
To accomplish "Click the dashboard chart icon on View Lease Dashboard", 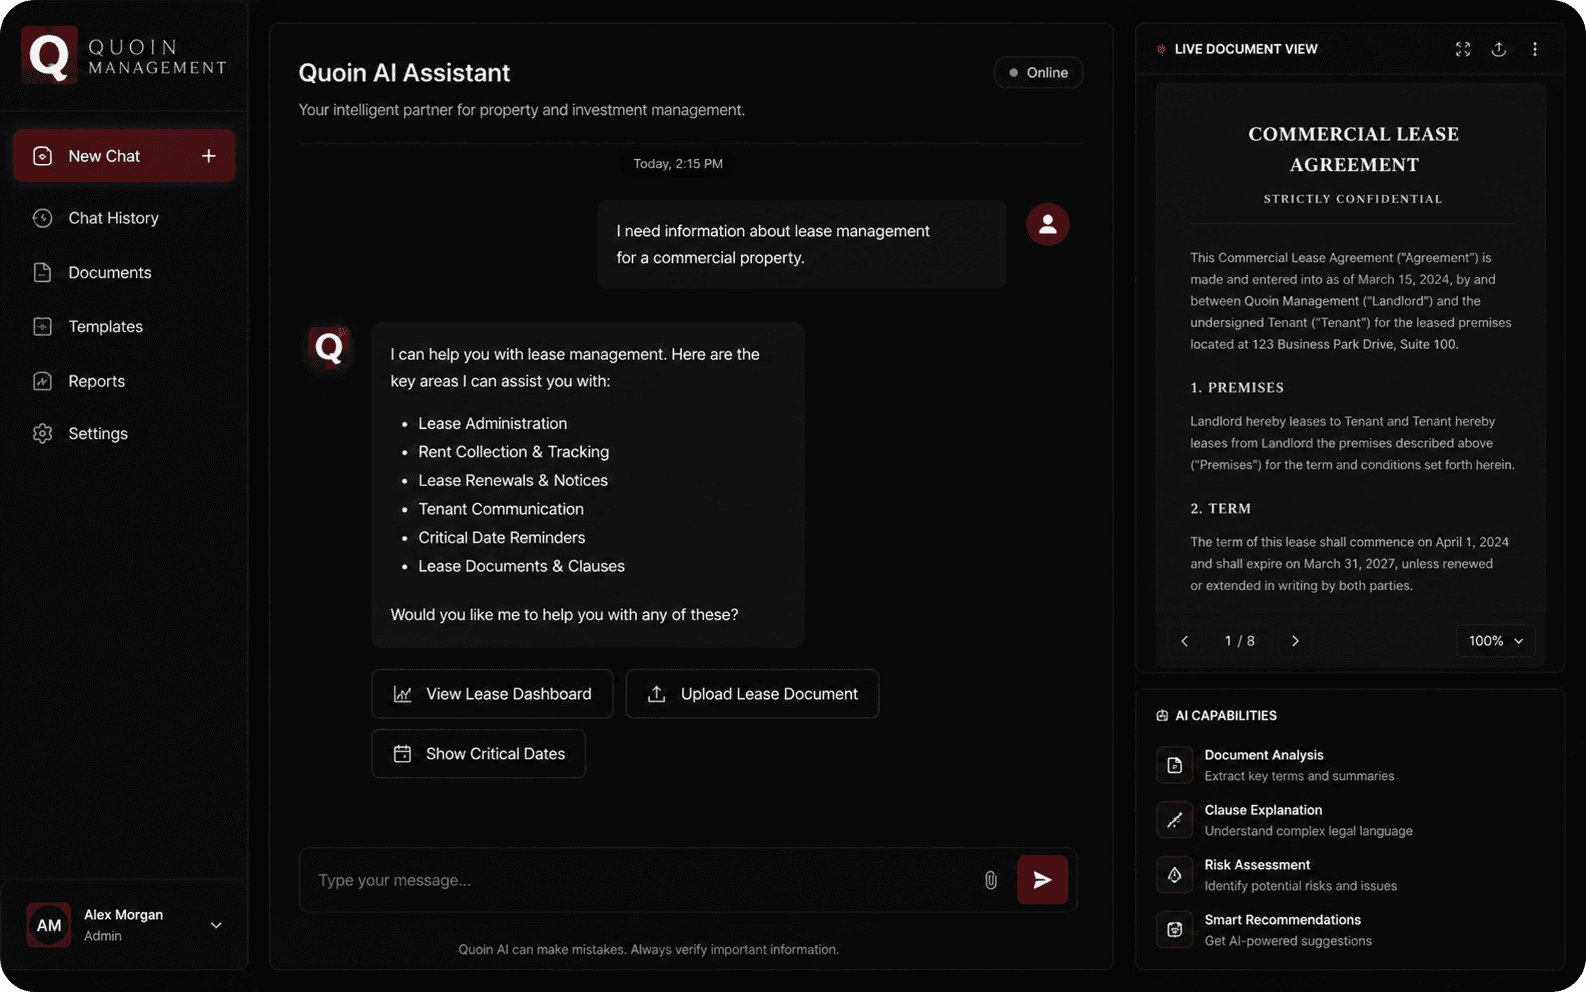I will (x=403, y=694).
